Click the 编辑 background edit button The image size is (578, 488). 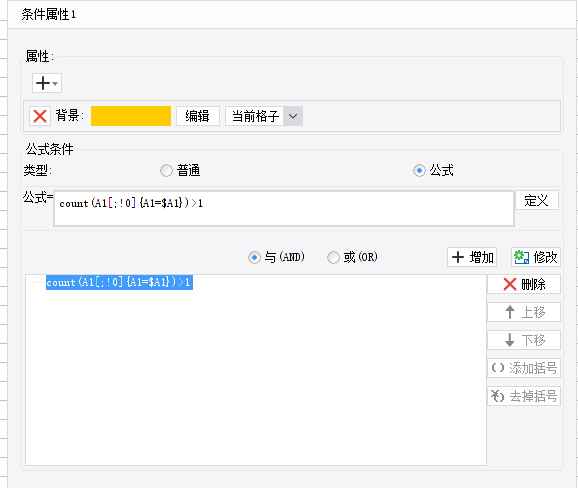[198, 116]
